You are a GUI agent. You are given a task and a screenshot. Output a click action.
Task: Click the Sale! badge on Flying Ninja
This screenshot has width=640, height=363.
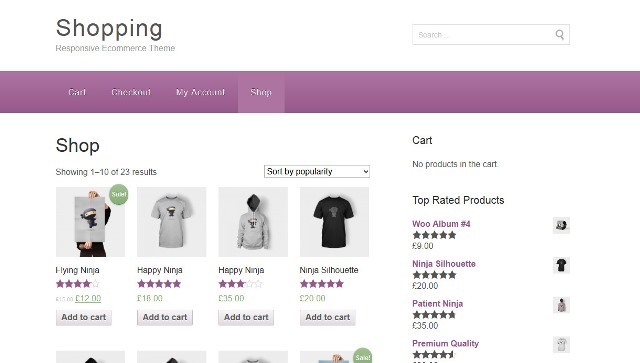[x=118, y=194]
